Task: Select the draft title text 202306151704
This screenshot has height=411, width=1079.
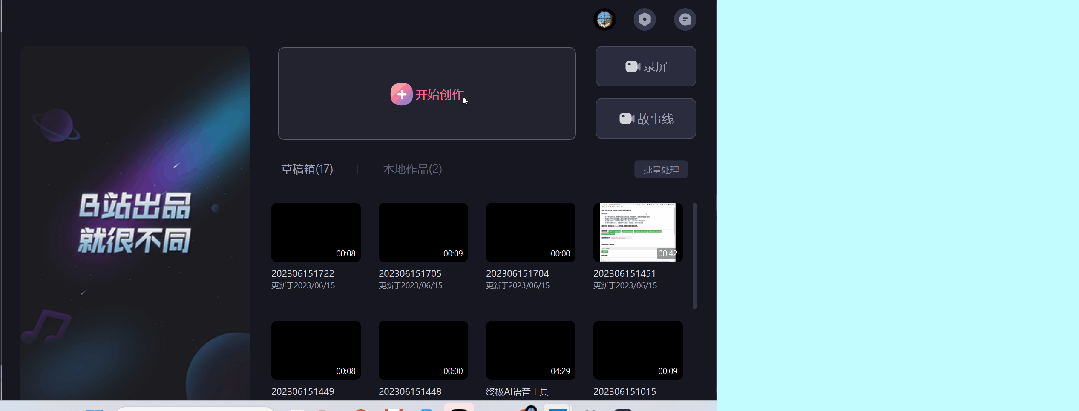Action: (517, 273)
